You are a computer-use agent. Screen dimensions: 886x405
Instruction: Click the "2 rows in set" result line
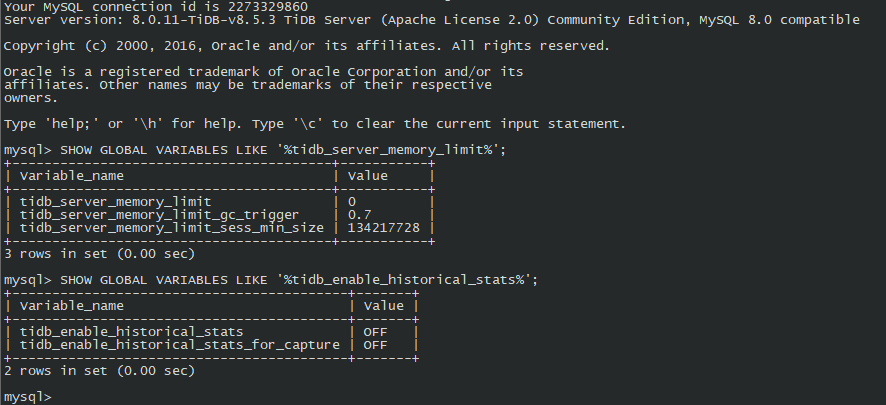(98, 370)
